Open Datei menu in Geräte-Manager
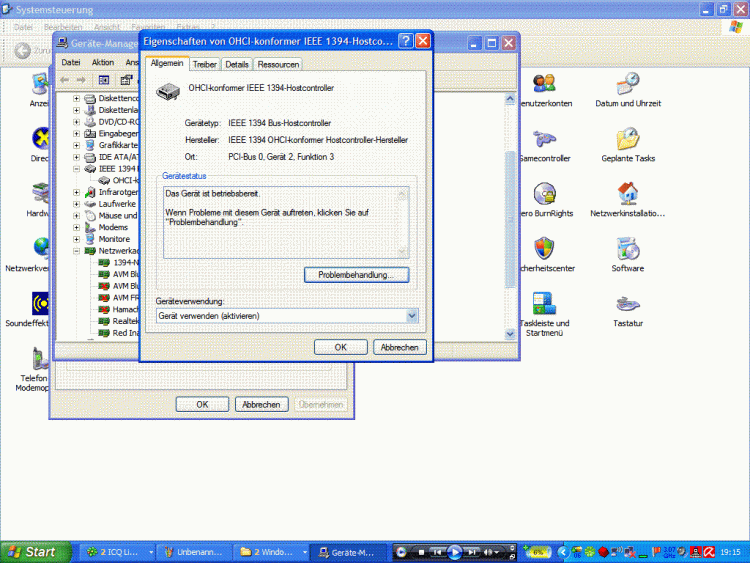The width and height of the screenshot is (750, 563). (x=71, y=63)
